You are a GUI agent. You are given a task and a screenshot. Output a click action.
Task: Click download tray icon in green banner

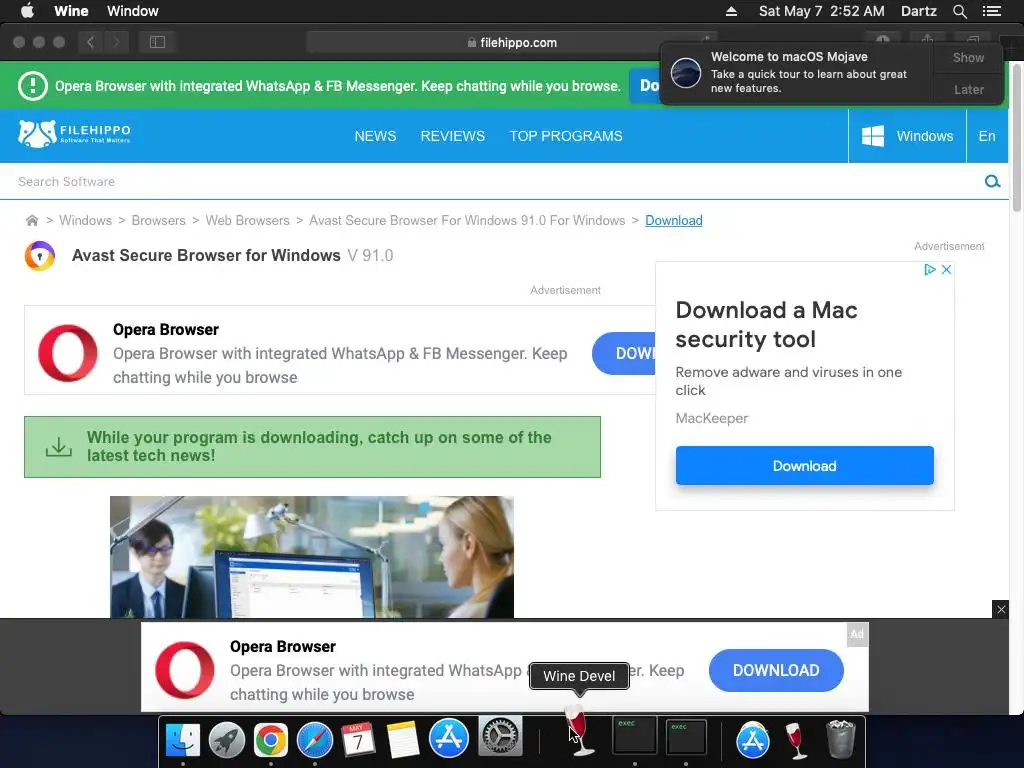[x=59, y=447]
